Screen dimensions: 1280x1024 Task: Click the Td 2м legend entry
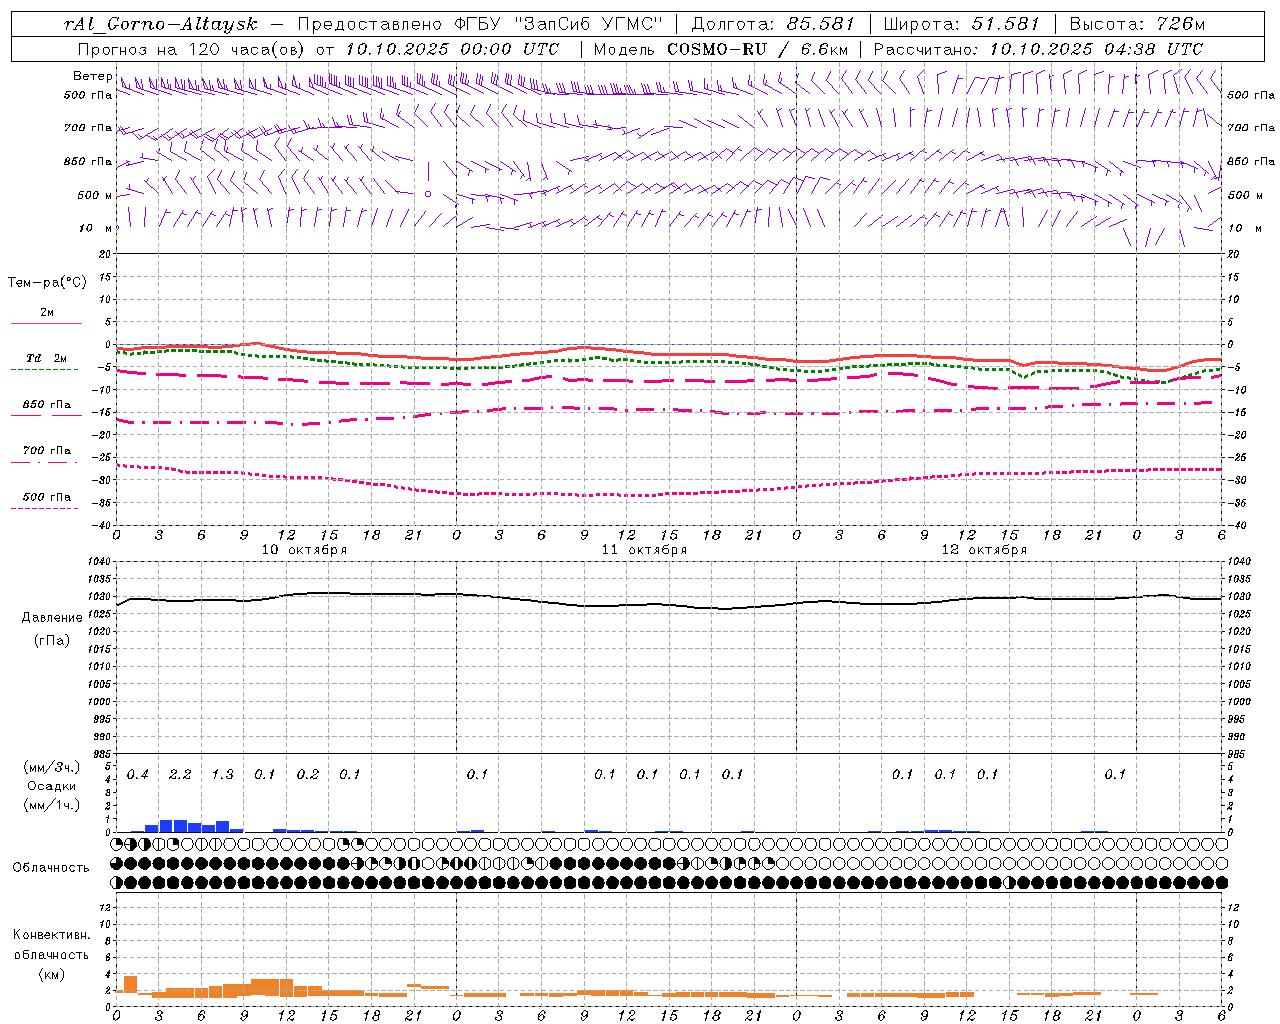click(x=46, y=358)
